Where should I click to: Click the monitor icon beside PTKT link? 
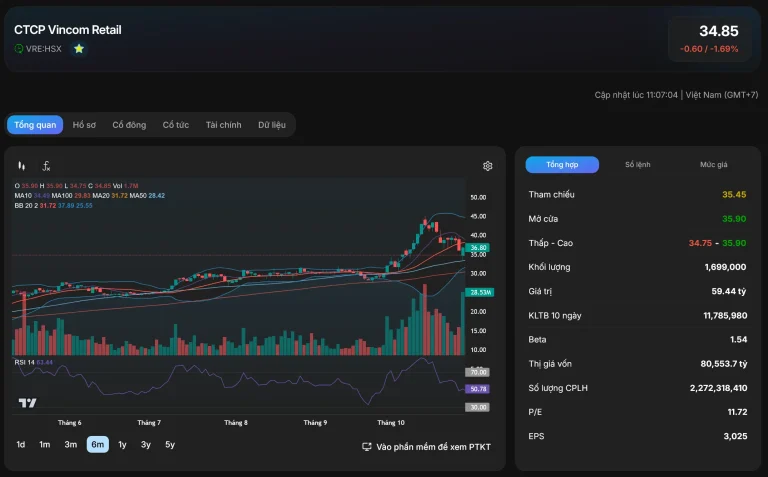pos(366,447)
